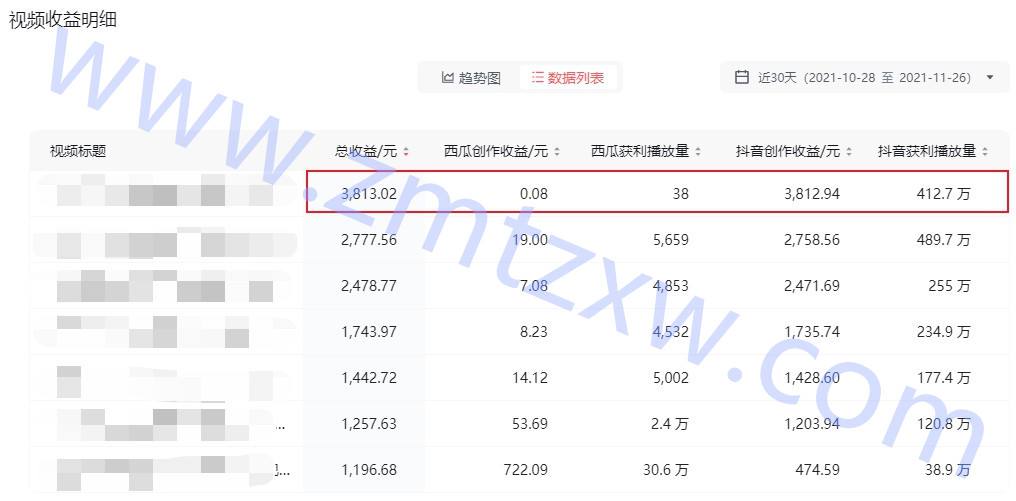Select total revenue cell 2,478.77
Screen dimensions: 1016x501
[369, 286]
